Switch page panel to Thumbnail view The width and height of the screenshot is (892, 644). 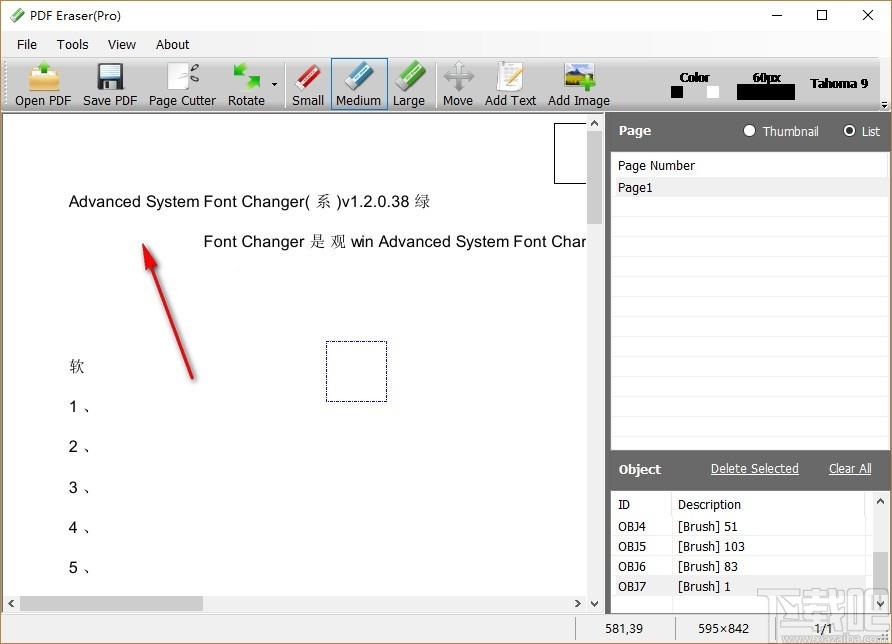tap(781, 131)
